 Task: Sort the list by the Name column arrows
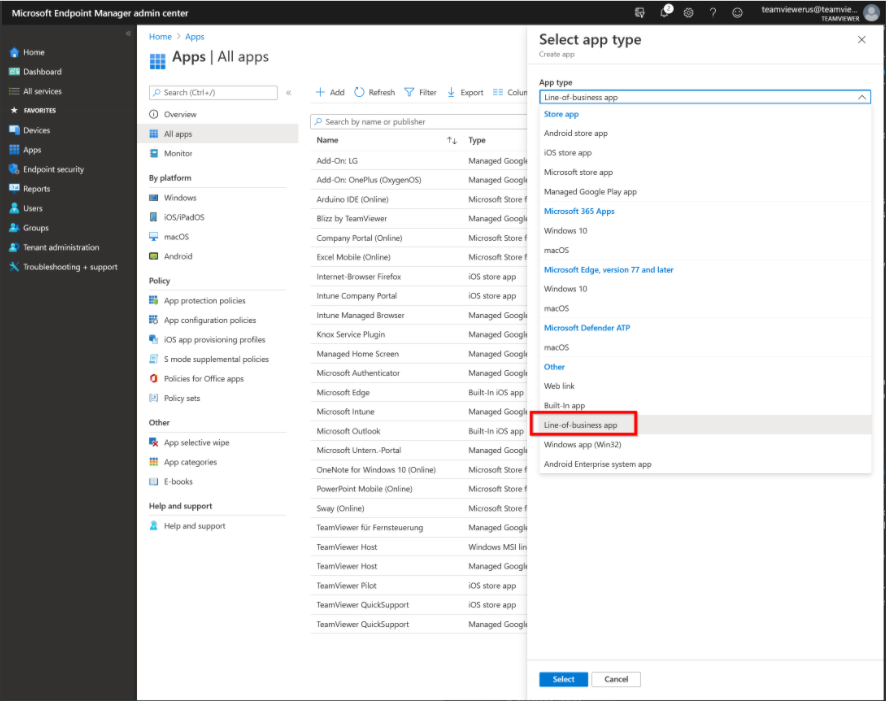452,140
